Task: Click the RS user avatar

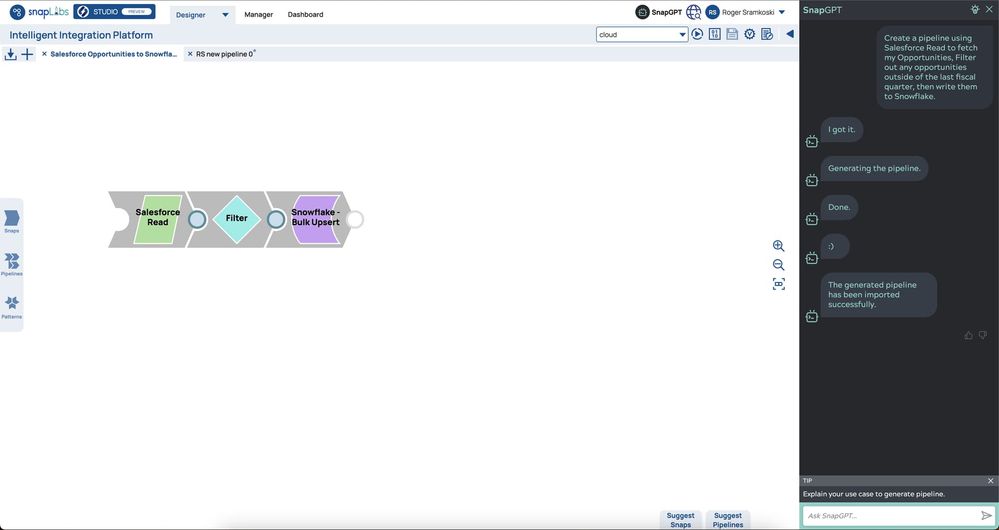Action: (x=712, y=12)
